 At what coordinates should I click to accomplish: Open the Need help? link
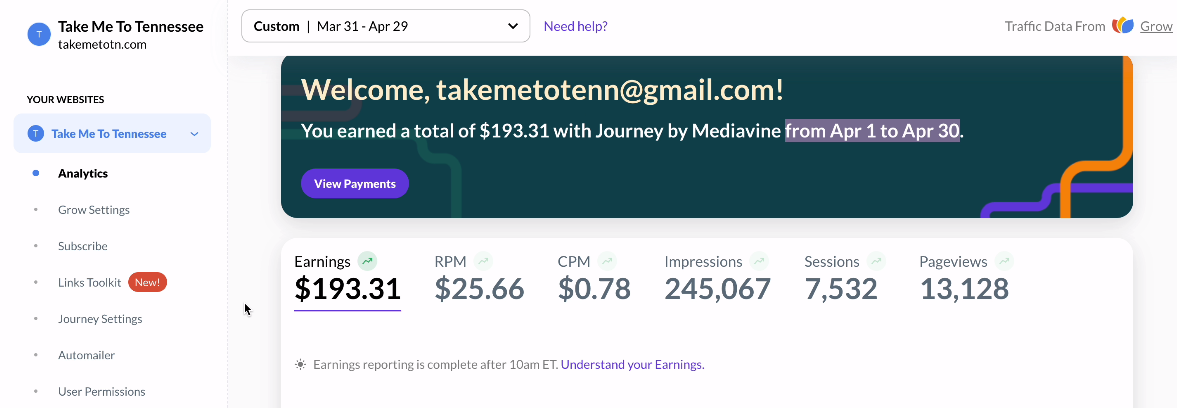point(576,26)
